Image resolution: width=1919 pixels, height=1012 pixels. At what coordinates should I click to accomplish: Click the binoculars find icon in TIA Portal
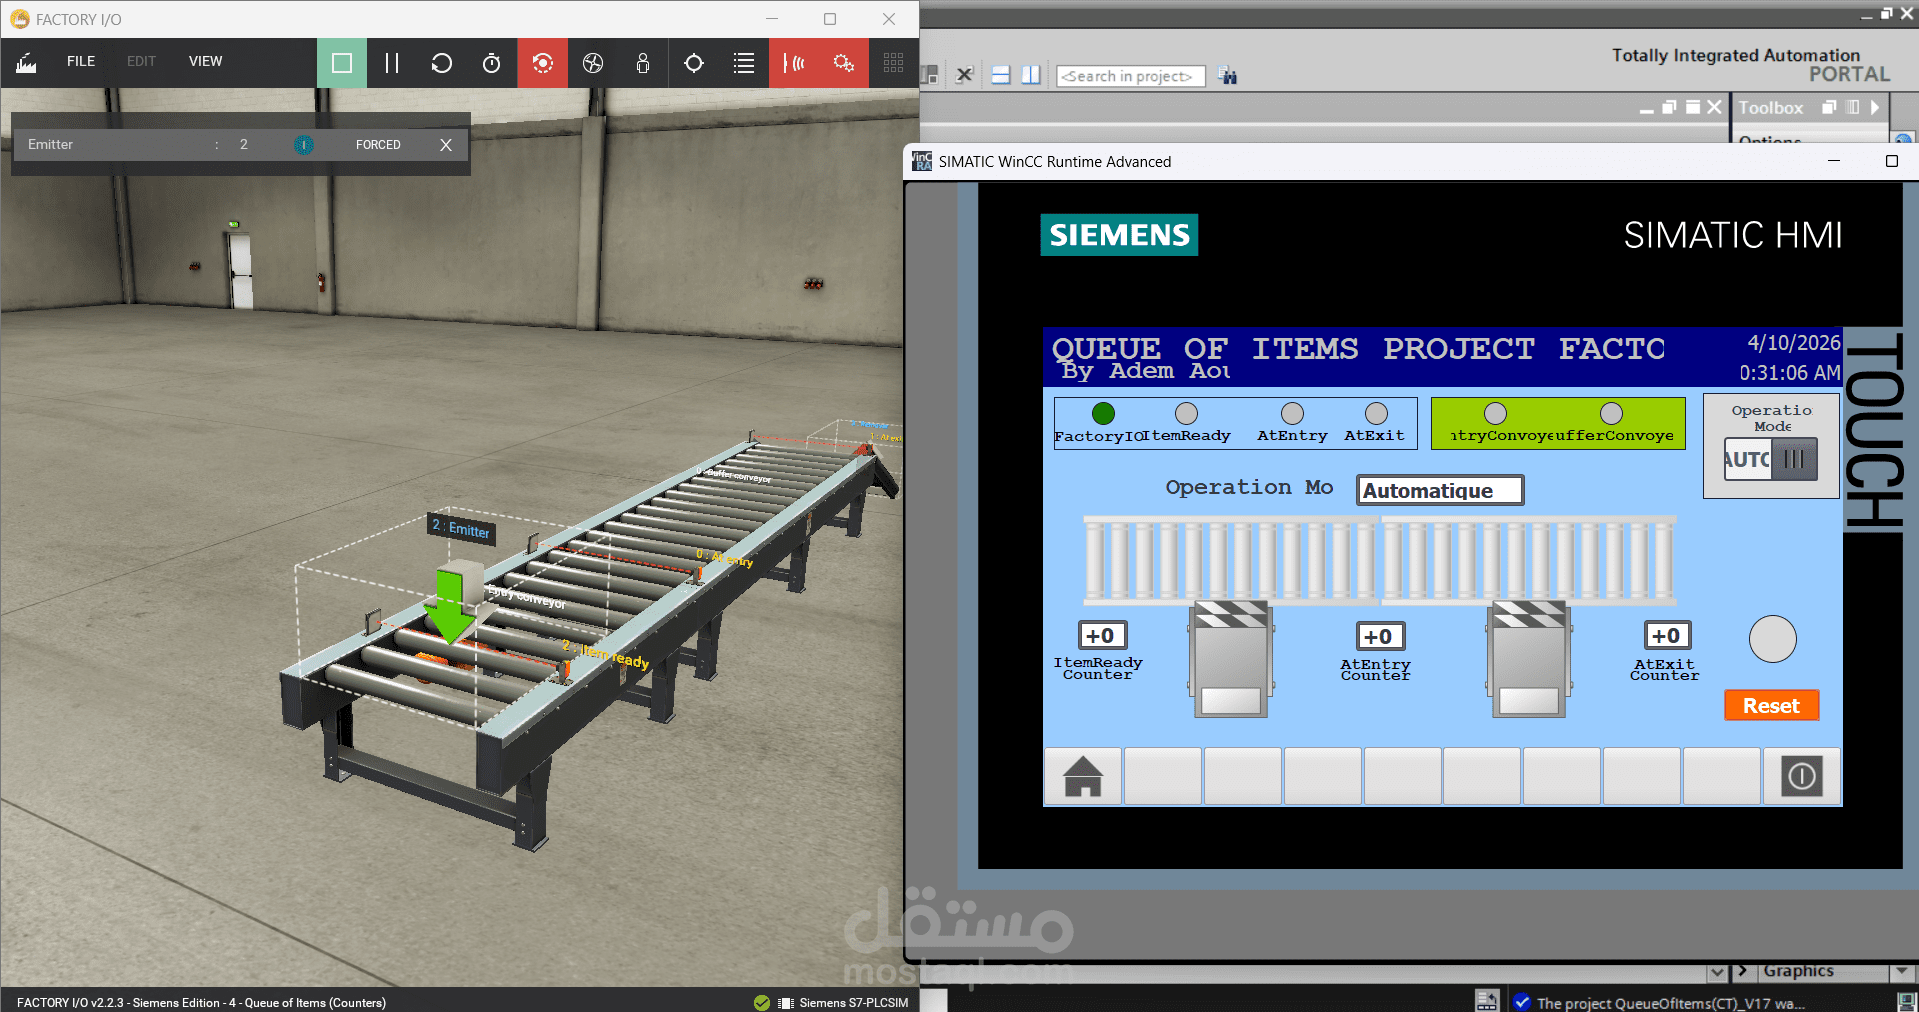pos(1229,76)
